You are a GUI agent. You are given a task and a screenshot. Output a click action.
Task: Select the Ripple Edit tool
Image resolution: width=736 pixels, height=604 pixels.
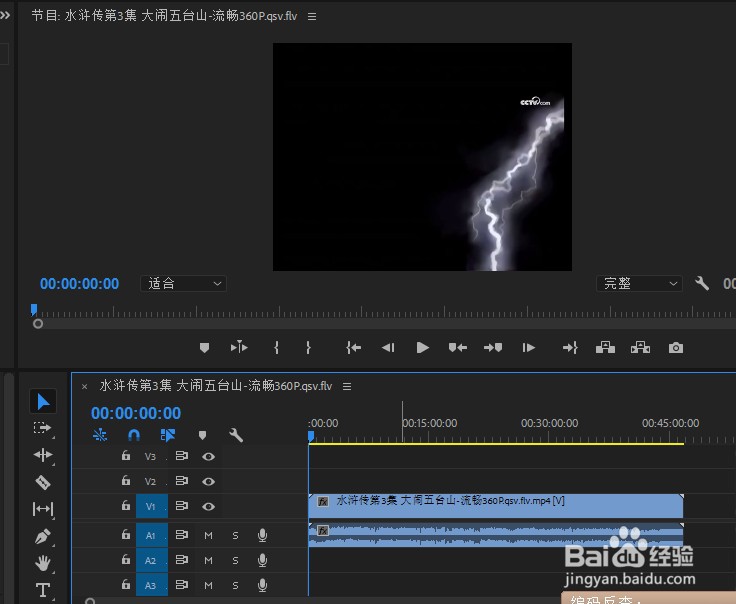coord(43,455)
